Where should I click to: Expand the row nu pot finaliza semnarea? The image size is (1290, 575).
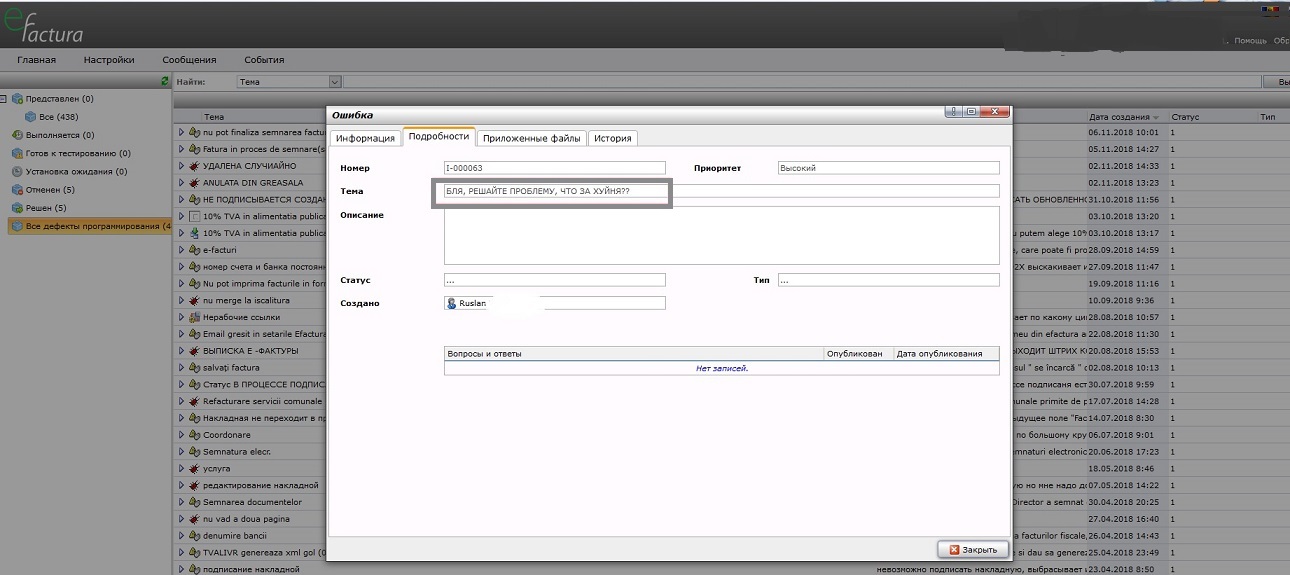tap(182, 132)
